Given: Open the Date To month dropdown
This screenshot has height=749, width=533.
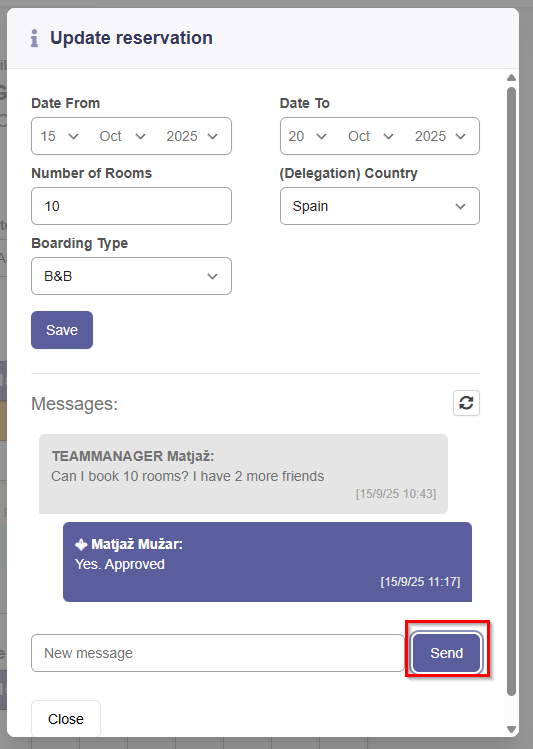Looking at the screenshot, I should pyautogui.click(x=371, y=136).
